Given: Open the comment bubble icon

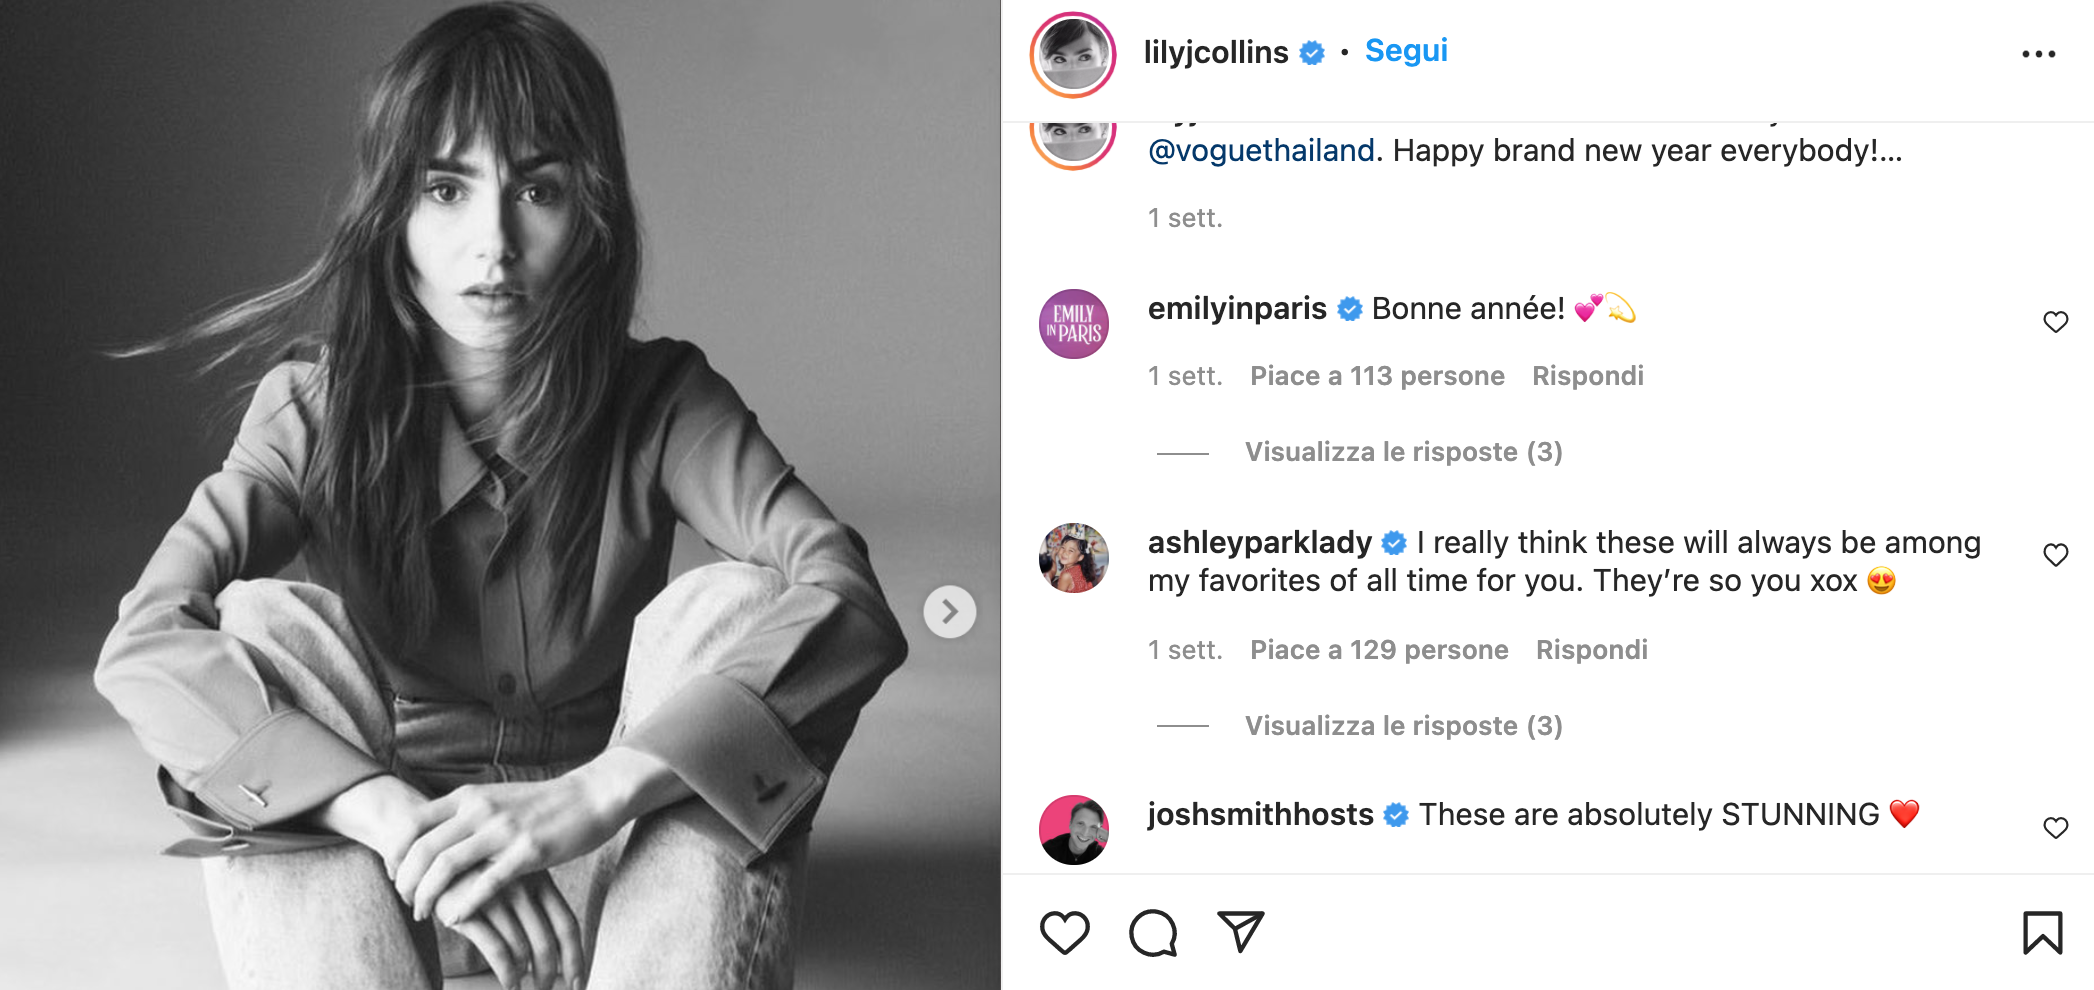Looking at the screenshot, I should 1152,932.
